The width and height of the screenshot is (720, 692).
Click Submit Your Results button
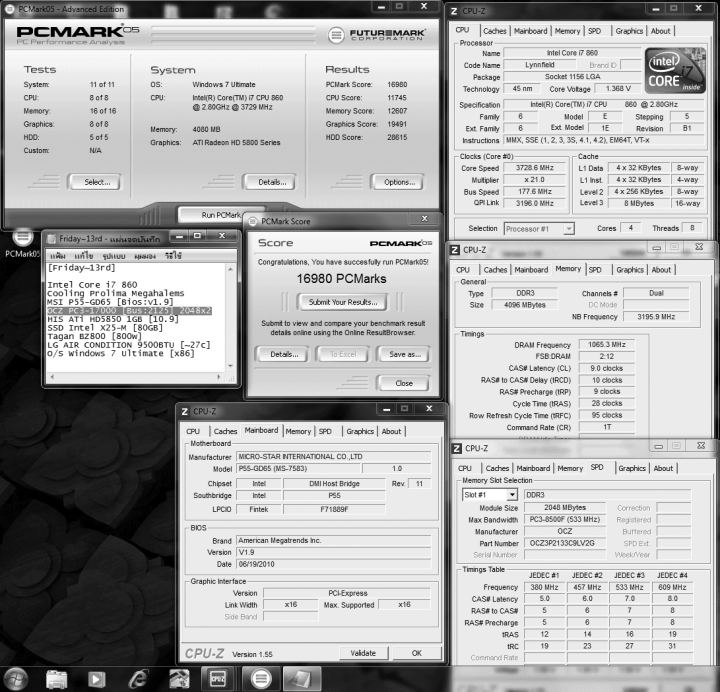(343, 302)
